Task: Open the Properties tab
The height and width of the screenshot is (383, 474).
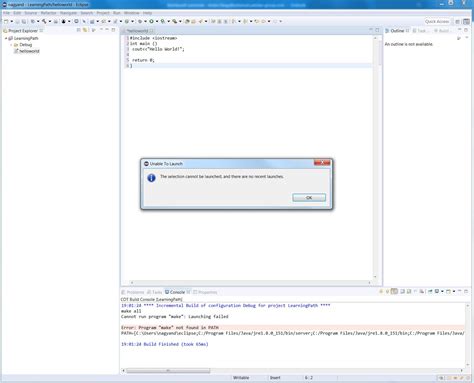Action: coord(205,292)
